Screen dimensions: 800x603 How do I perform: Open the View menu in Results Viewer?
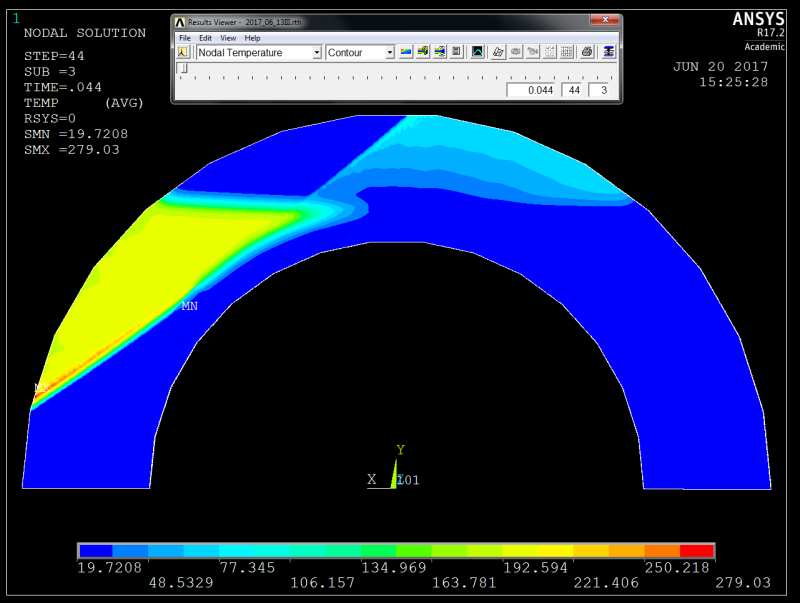228,38
